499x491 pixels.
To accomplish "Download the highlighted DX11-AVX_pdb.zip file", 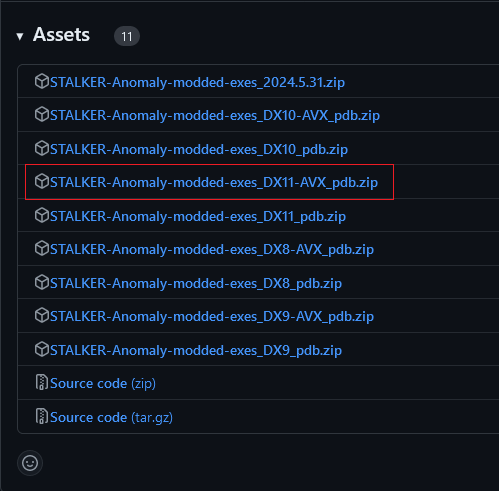I will (x=214, y=183).
